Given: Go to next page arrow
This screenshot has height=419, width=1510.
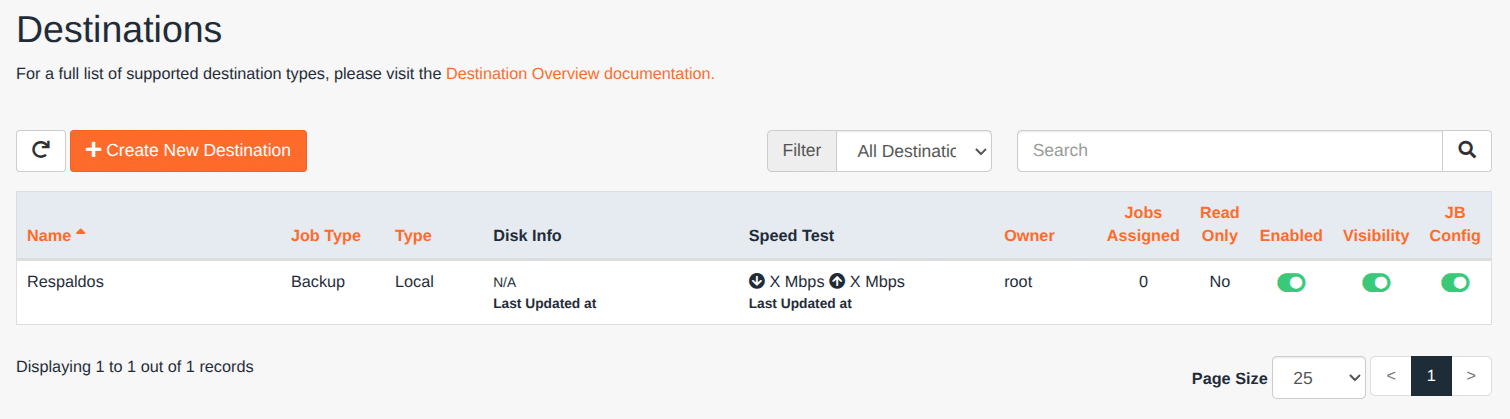Looking at the screenshot, I should tap(1470, 376).
